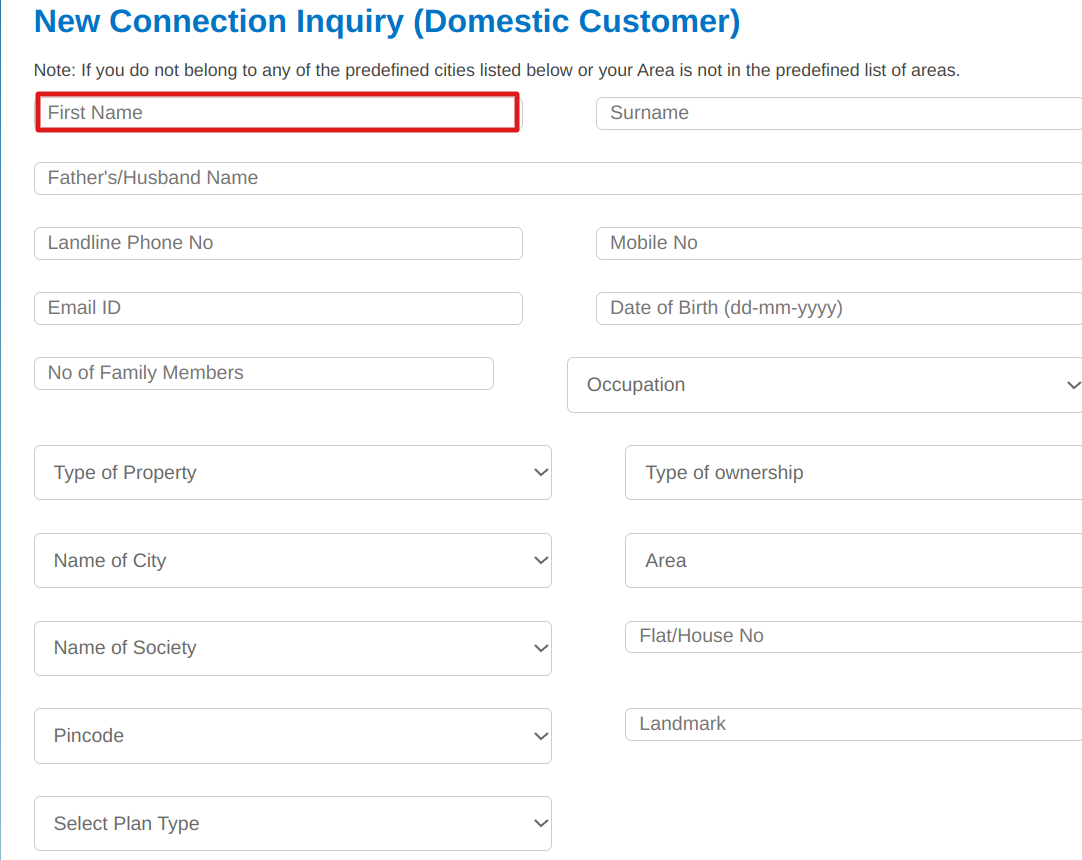Open the Occupation dropdown

click(824, 385)
